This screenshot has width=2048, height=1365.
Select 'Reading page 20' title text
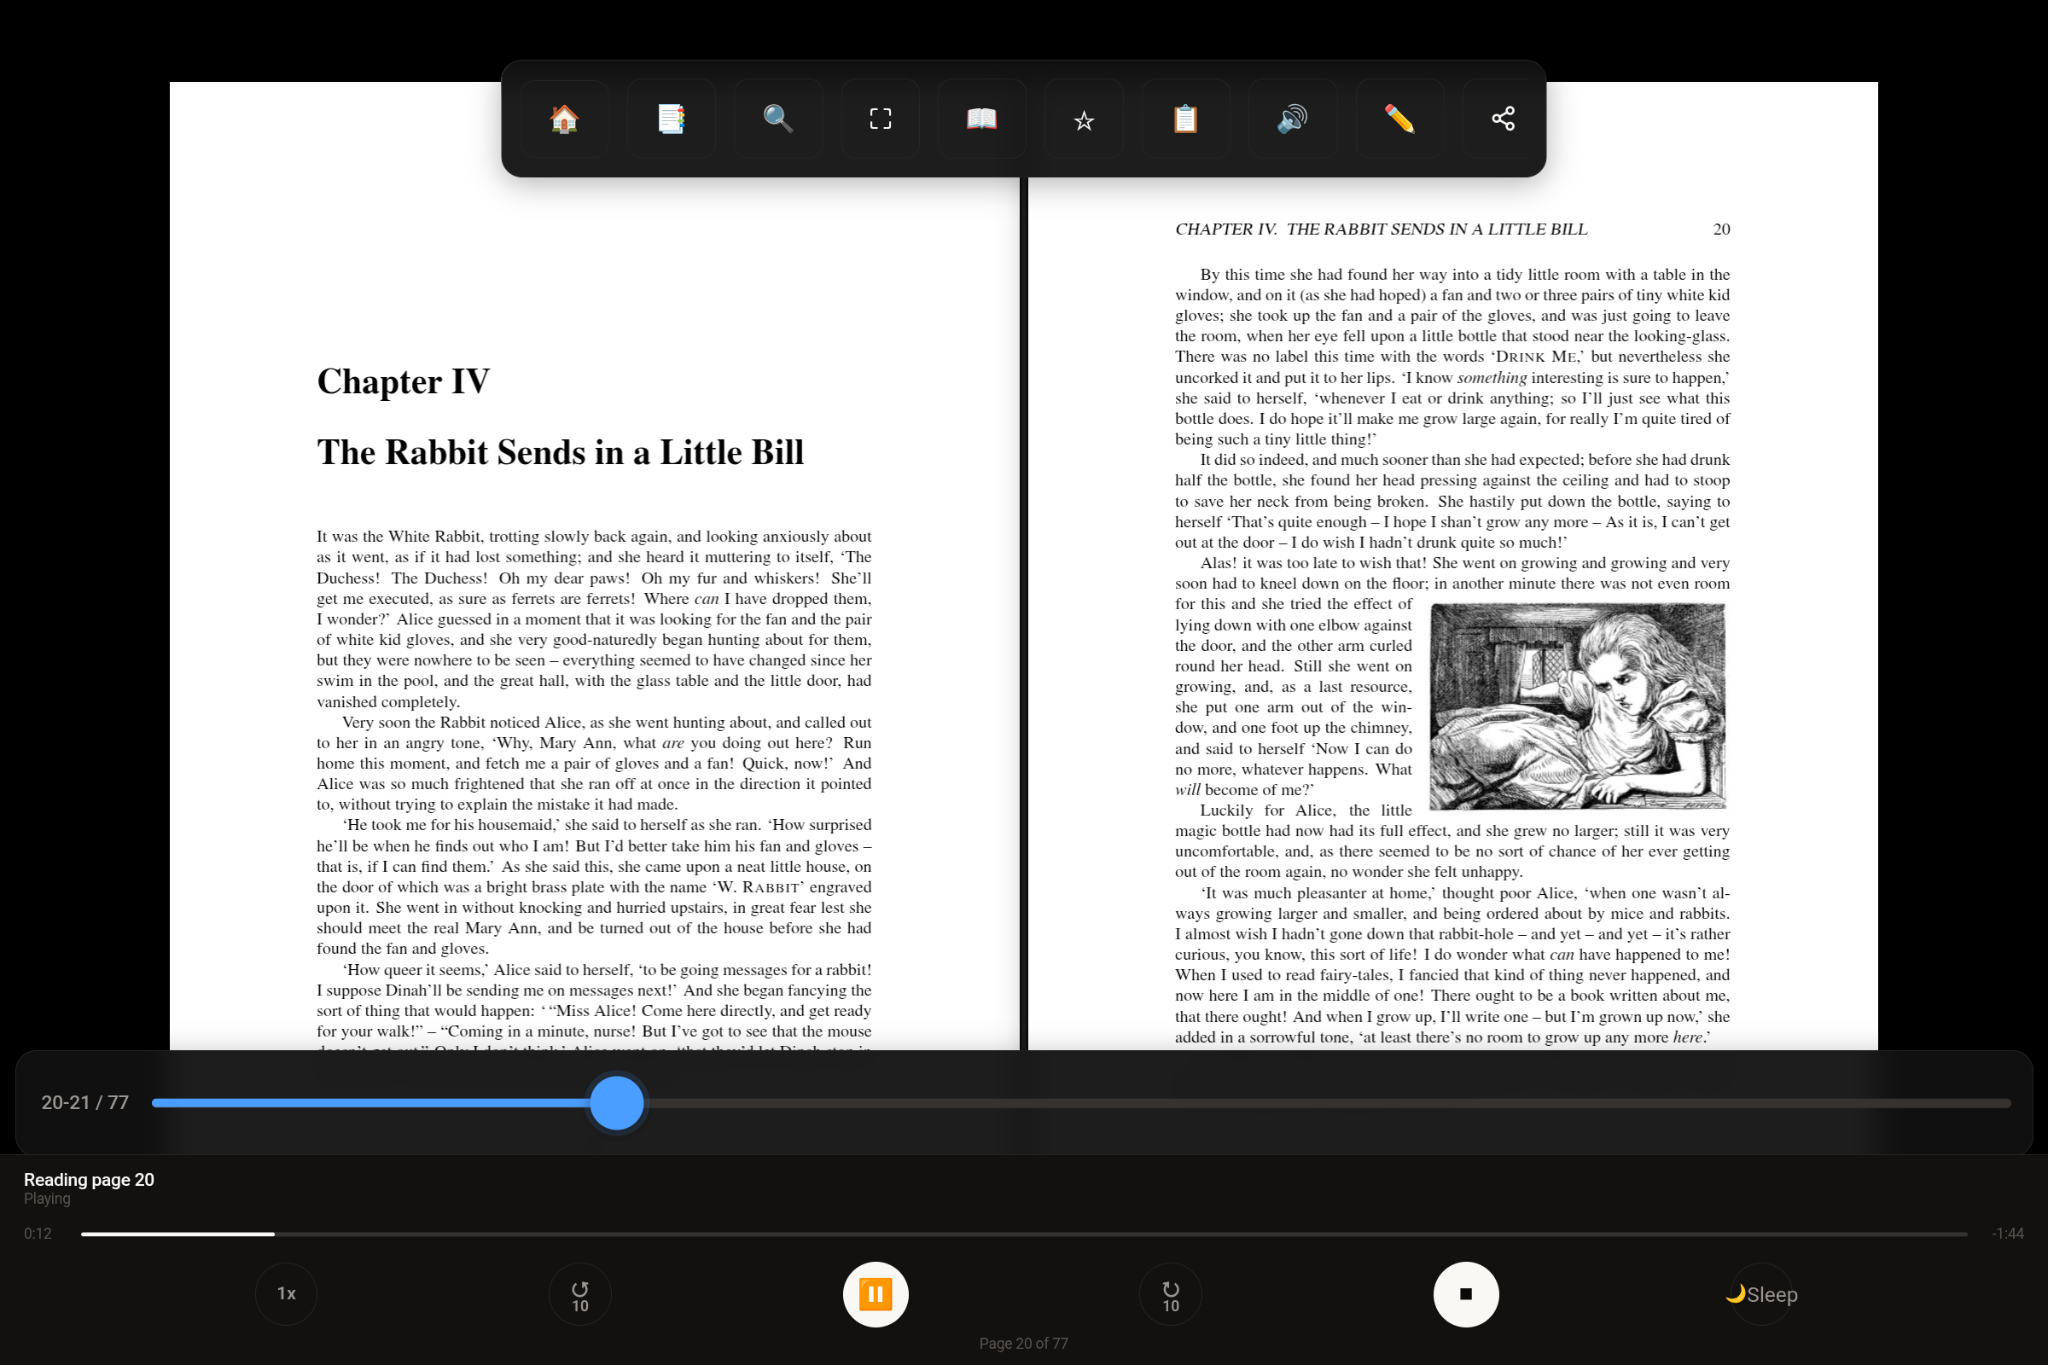[88, 1179]
